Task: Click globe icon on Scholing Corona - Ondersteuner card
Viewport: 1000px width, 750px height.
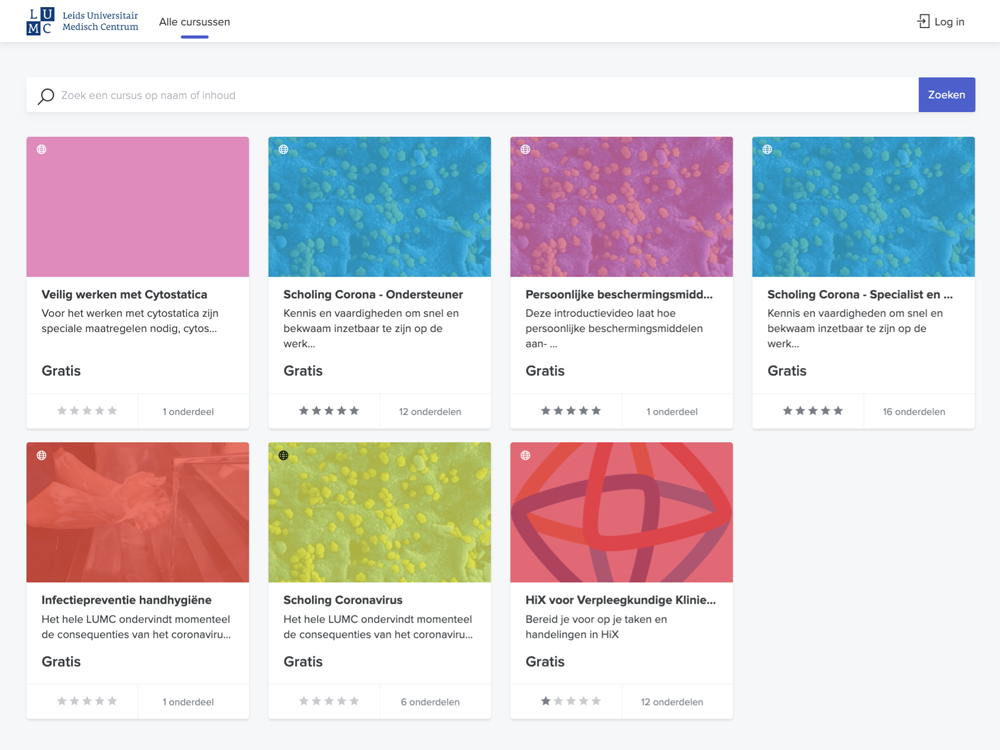Action: tap(284, 150)
